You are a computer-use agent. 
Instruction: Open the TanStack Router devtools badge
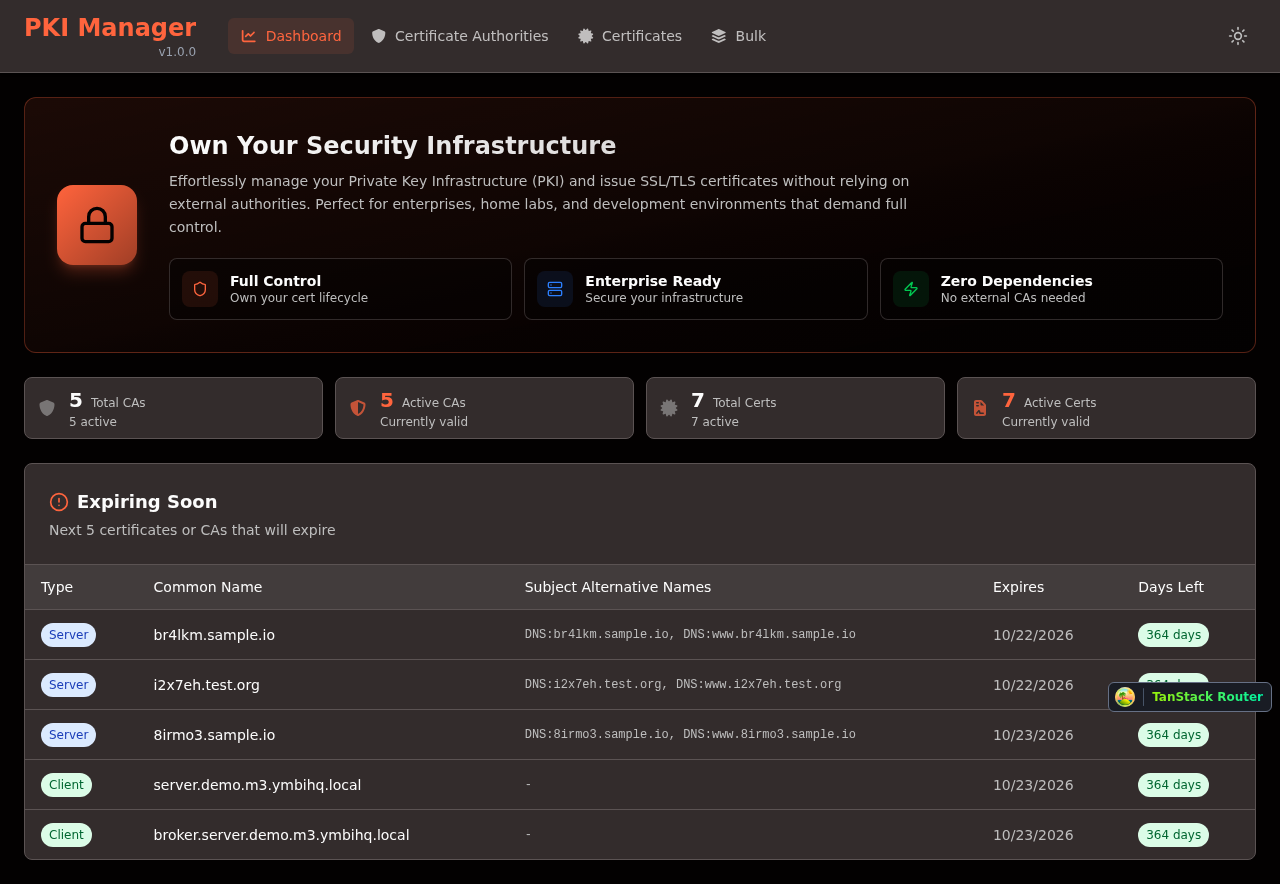pos(1190,697)
